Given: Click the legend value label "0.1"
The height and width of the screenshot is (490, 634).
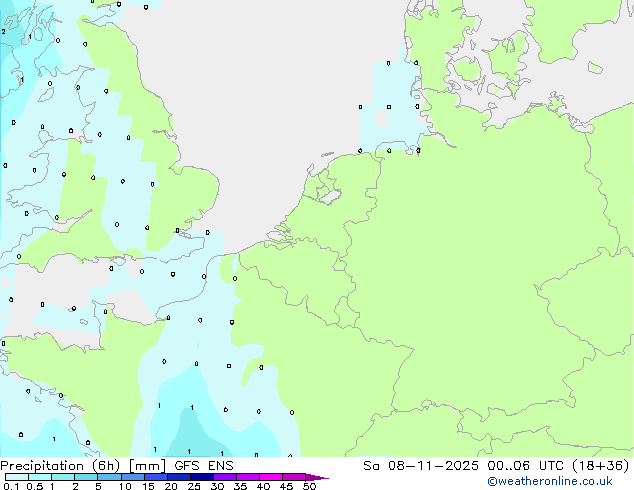Looking at the screenshot, I should pyautogui.click(x=11, y=486).
